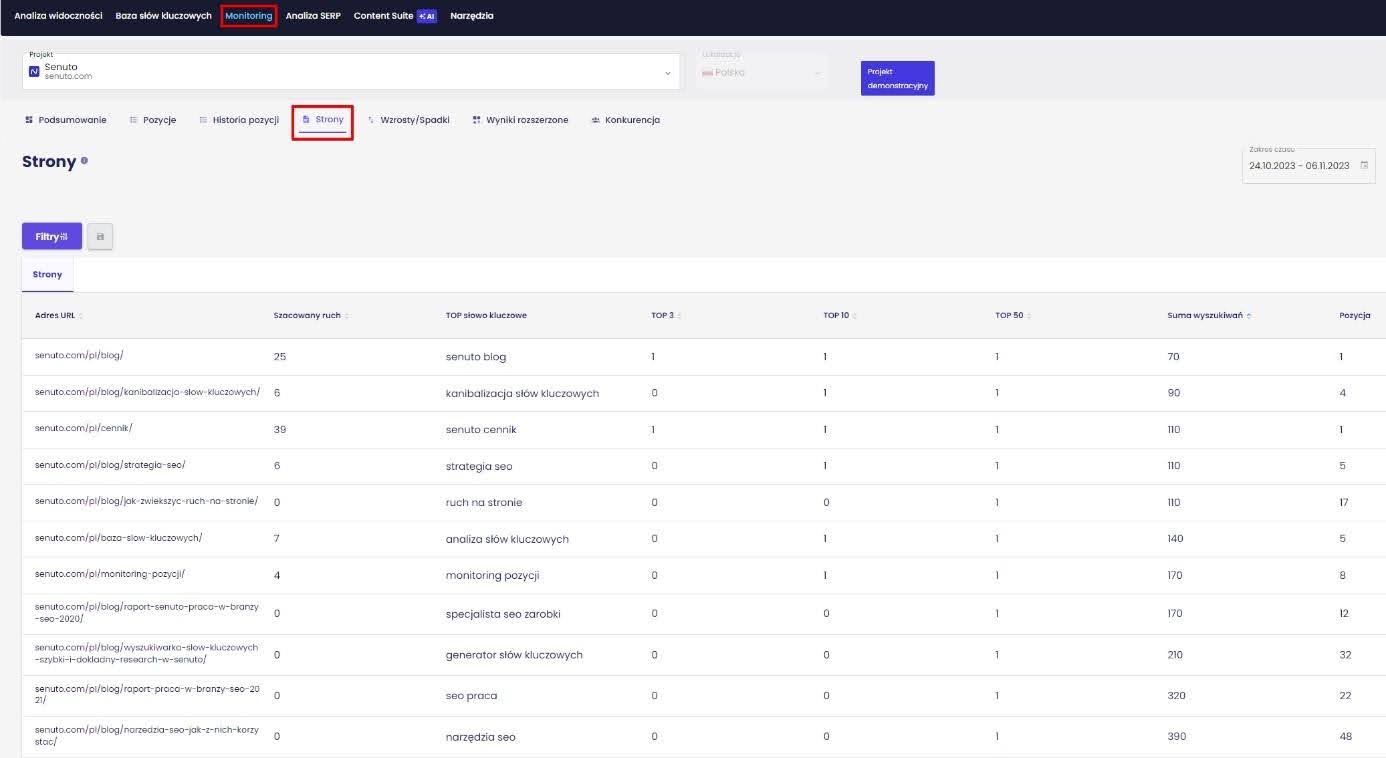Sort by Suma wyszukiwań column arrows

tap(1249, 316)
